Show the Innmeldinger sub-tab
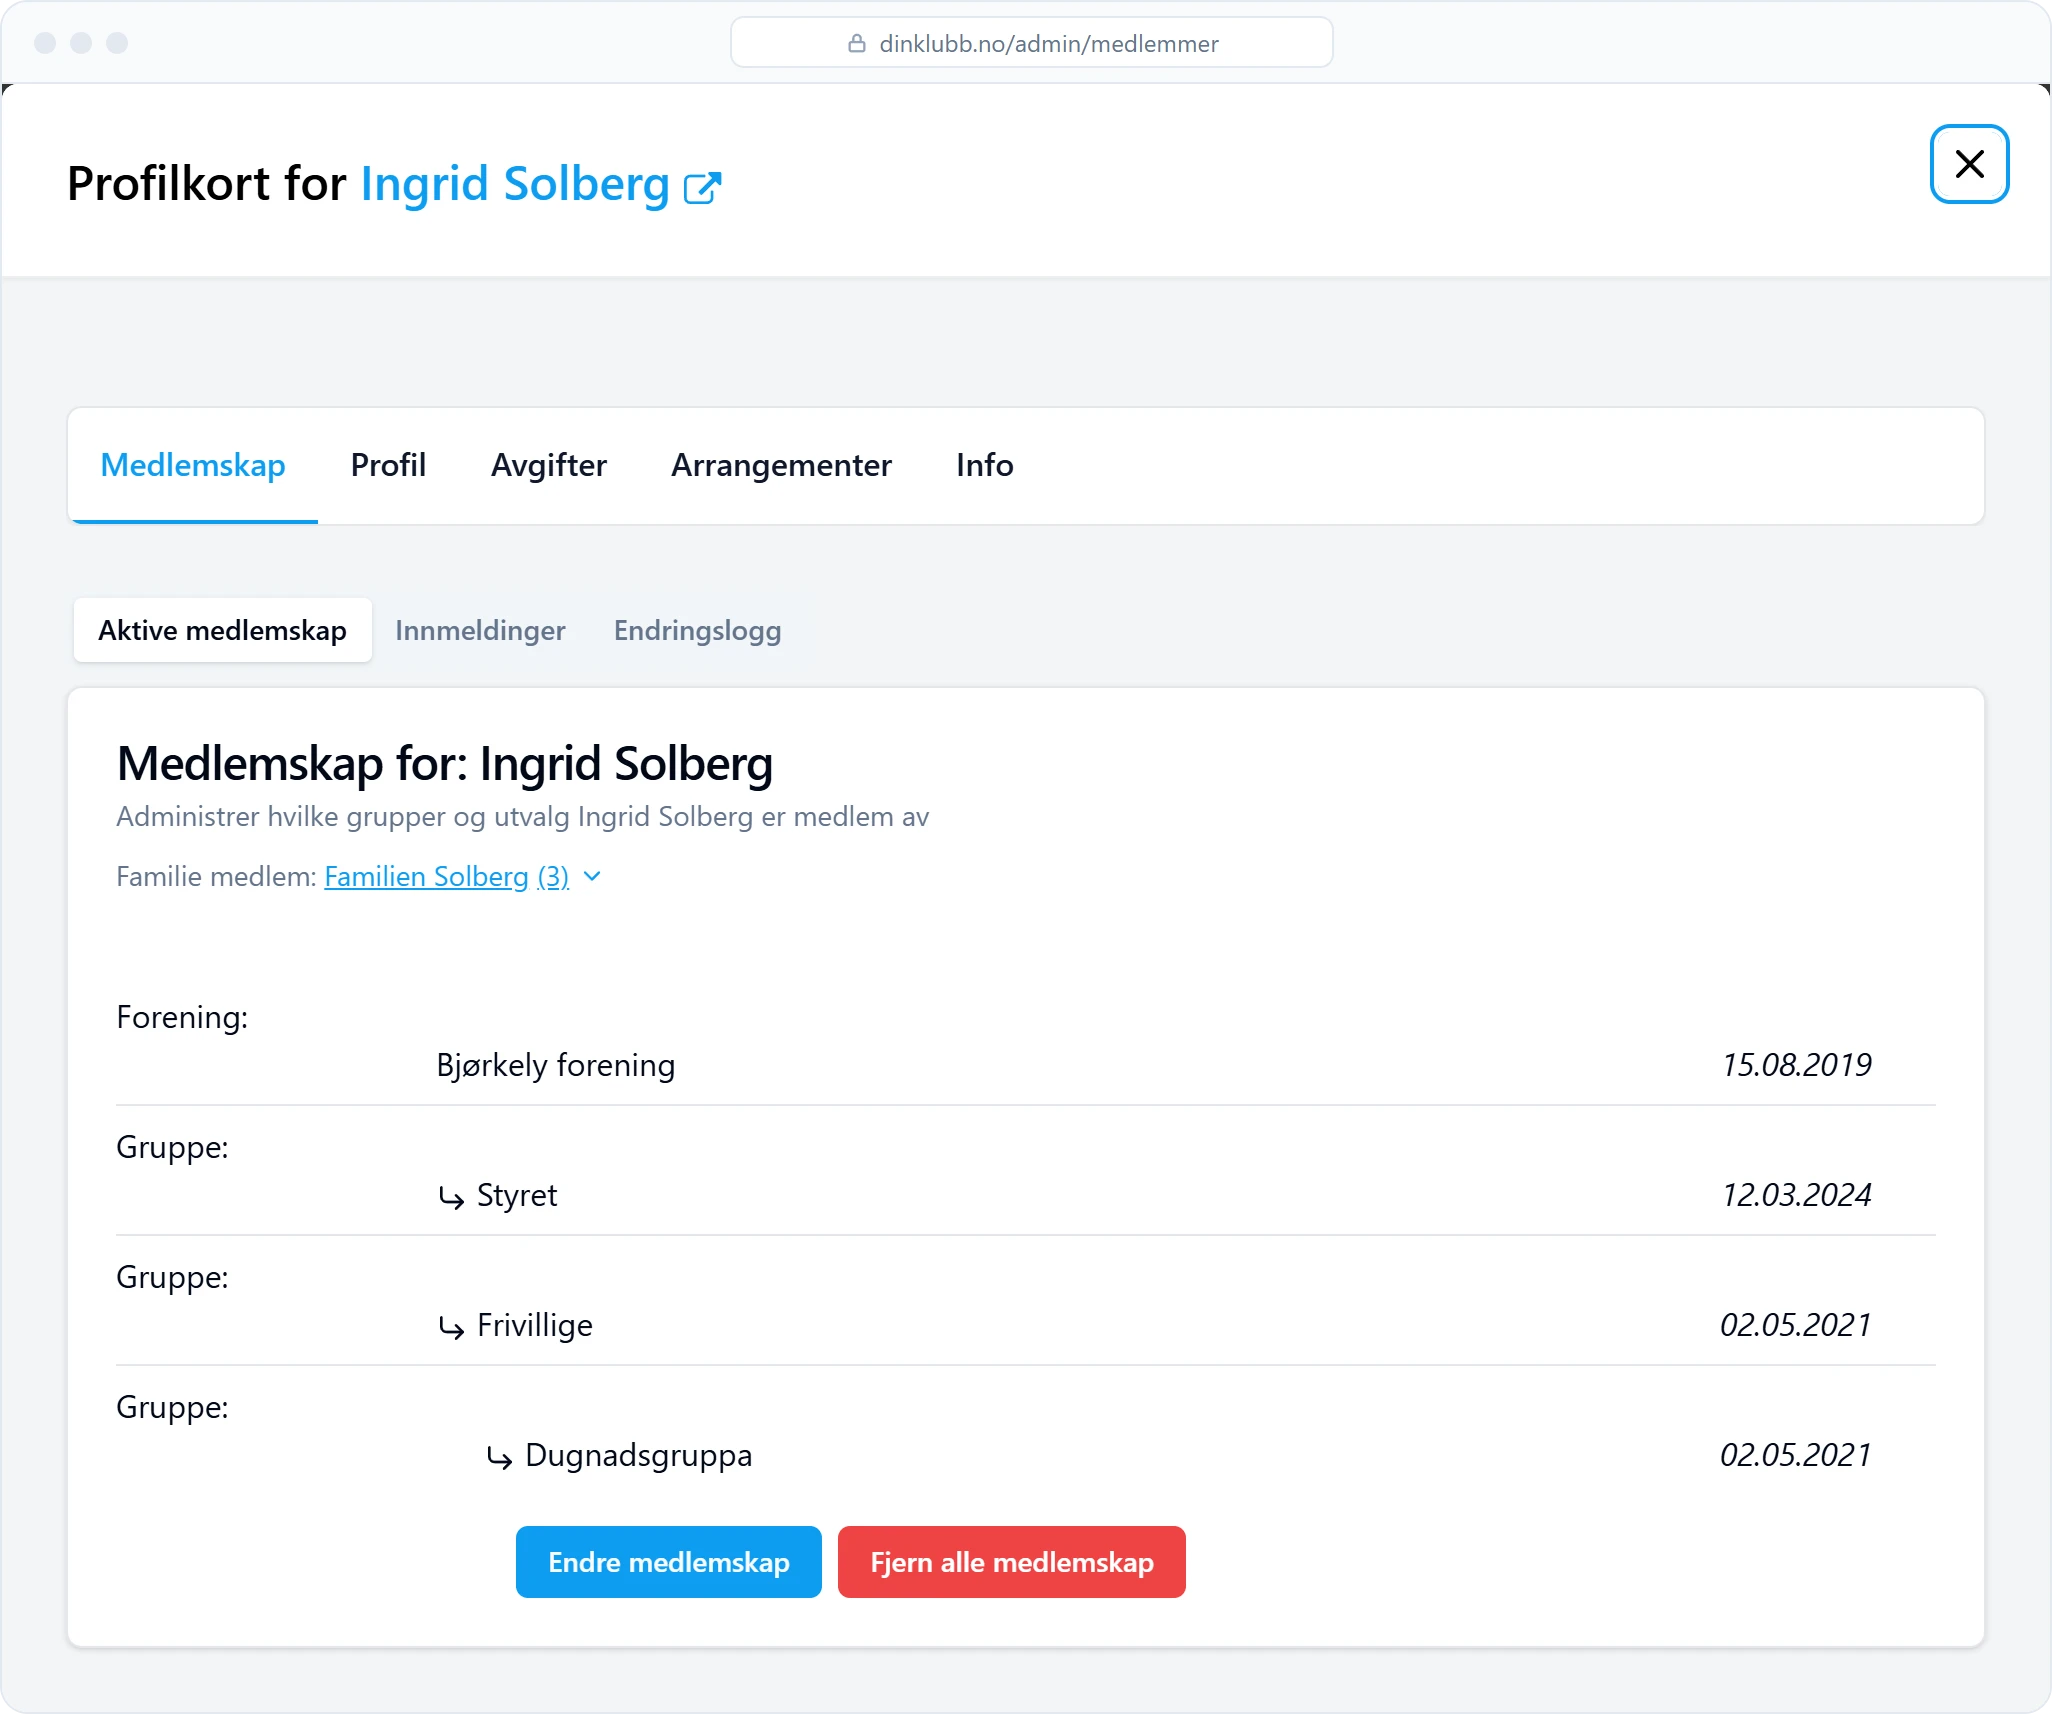 (x=480, y=630)
